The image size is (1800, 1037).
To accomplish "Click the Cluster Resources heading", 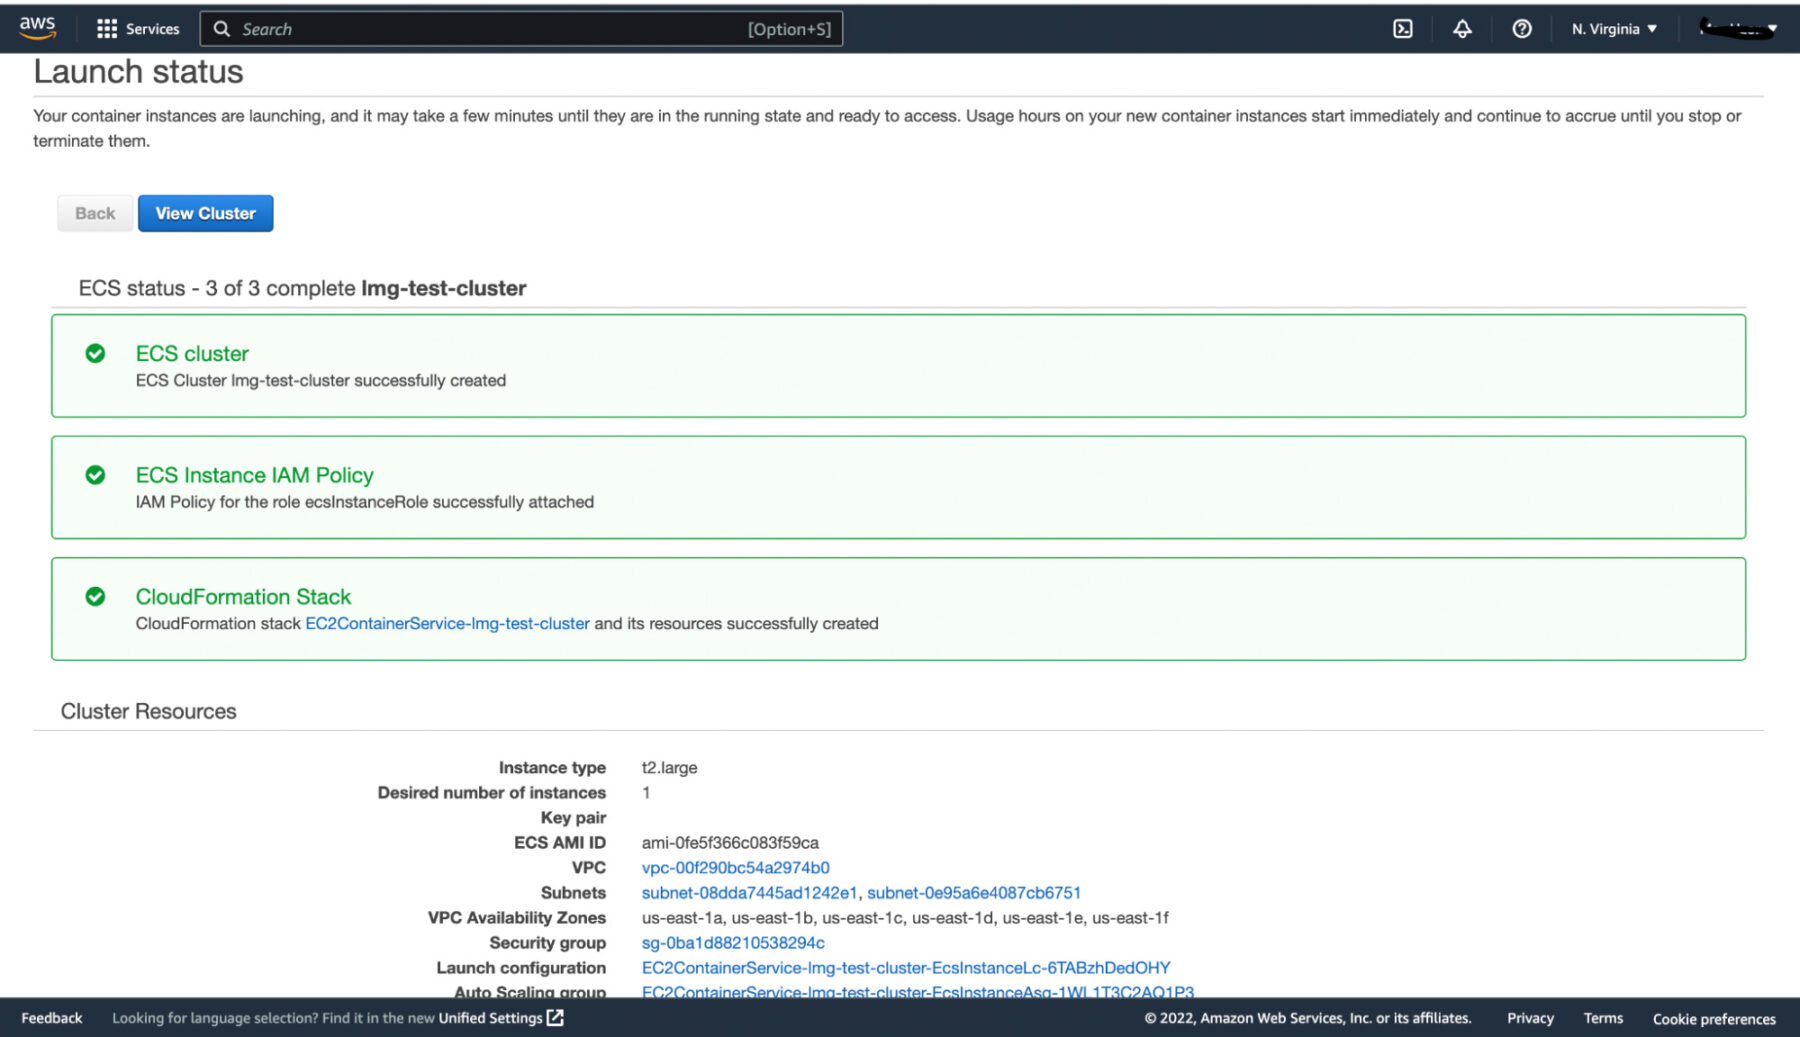I will coord(148,711).
